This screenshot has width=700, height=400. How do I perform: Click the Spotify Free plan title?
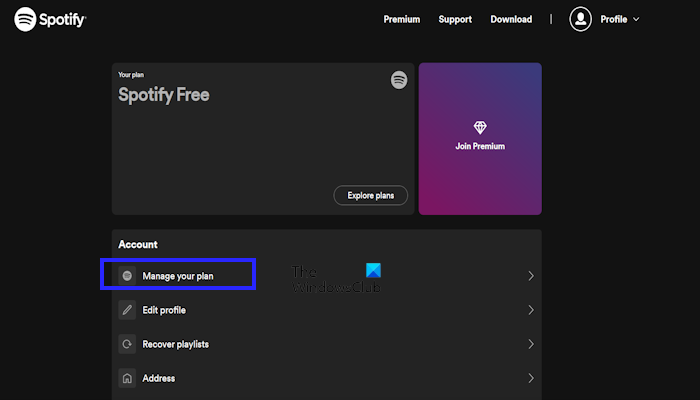coord(164,96)
